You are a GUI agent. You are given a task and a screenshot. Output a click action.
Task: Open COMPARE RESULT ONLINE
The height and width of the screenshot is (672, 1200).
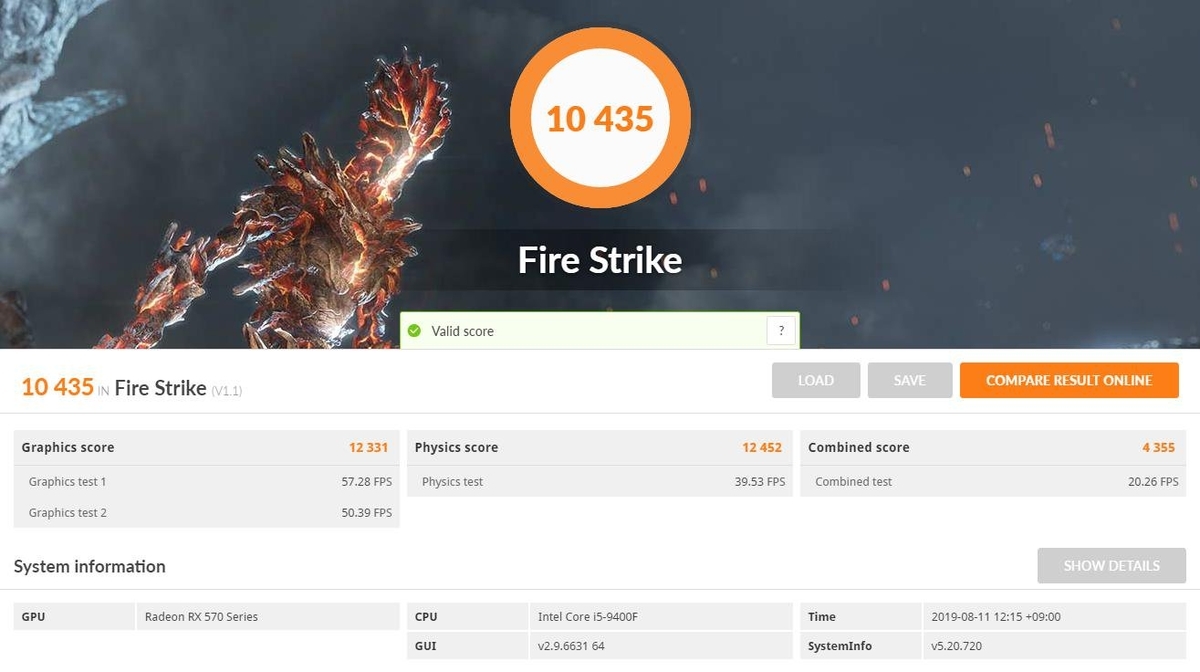coord(1069,380)
